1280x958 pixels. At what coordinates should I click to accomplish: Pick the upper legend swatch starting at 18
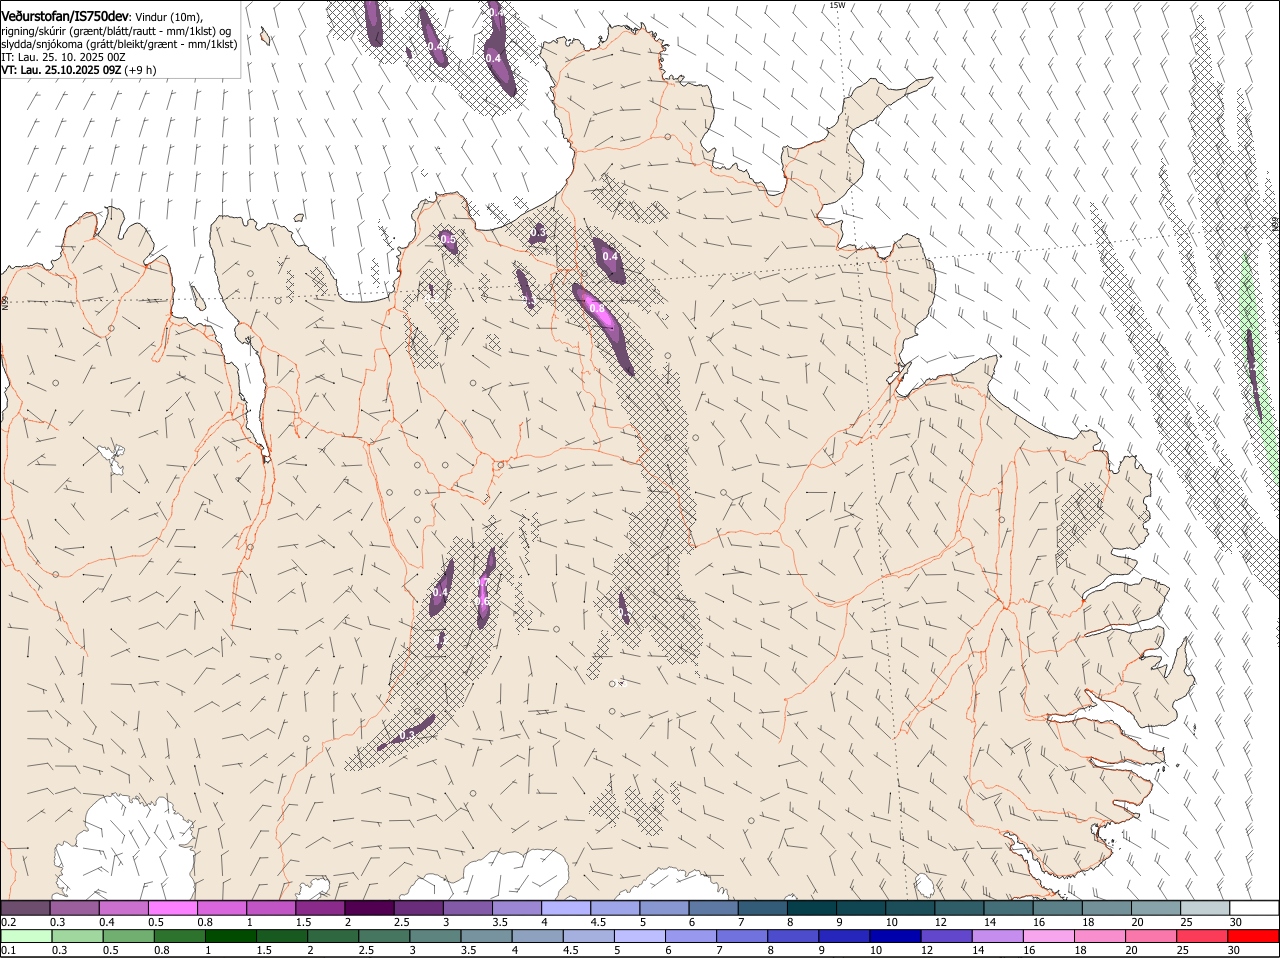click(1108, 907)
